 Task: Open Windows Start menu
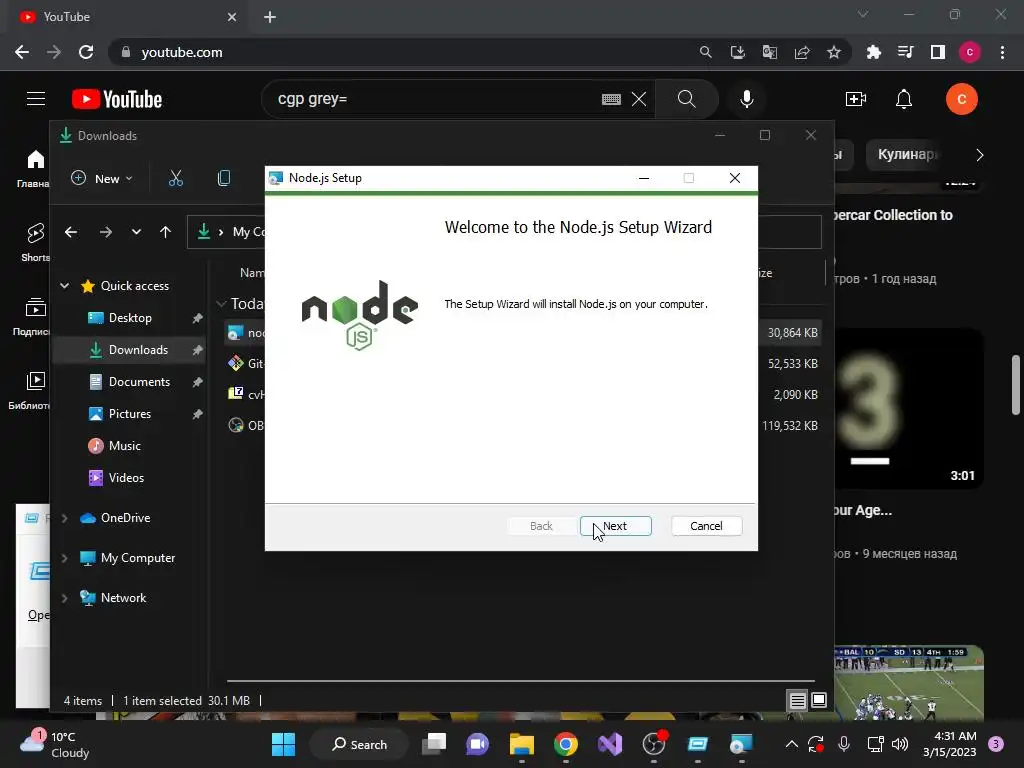[283, 744]
